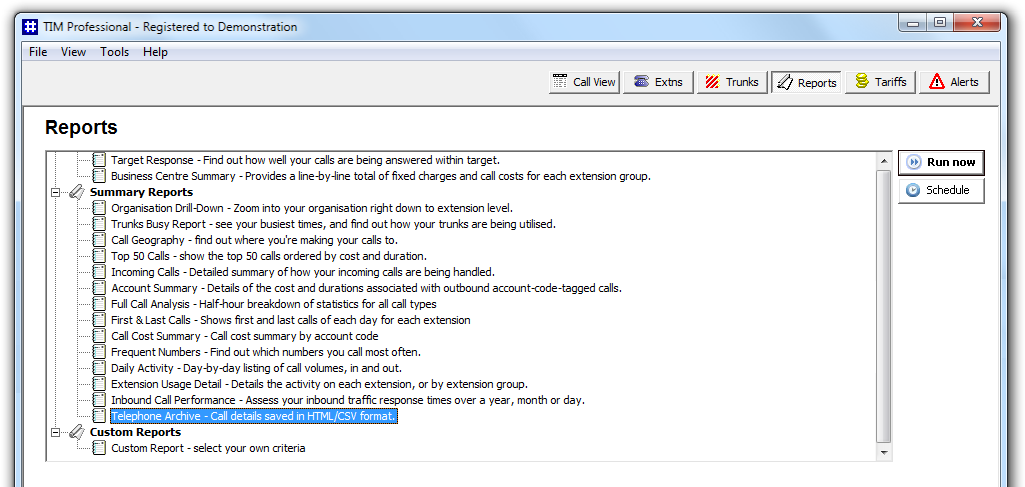Click the Top 50 Calls notepad icon

pos(99,256)
